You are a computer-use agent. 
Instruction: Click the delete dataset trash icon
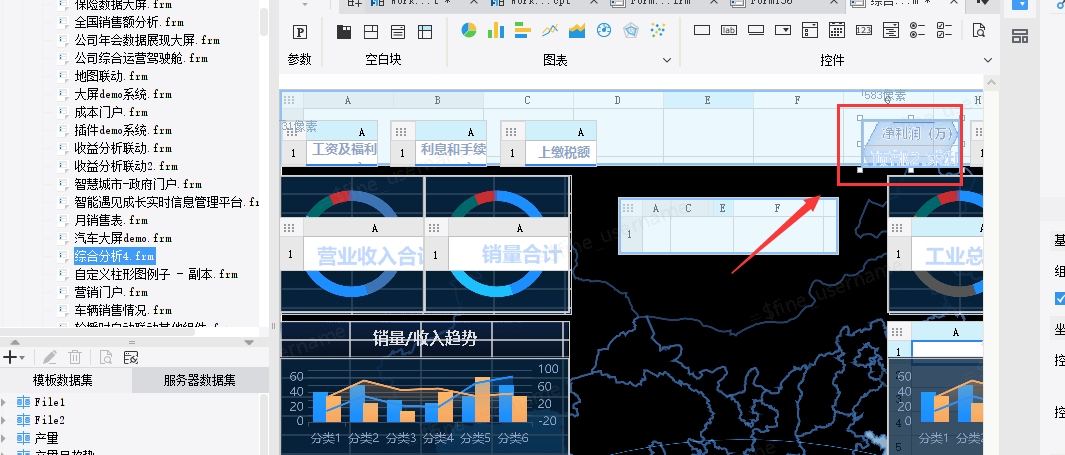pos(75,357)
